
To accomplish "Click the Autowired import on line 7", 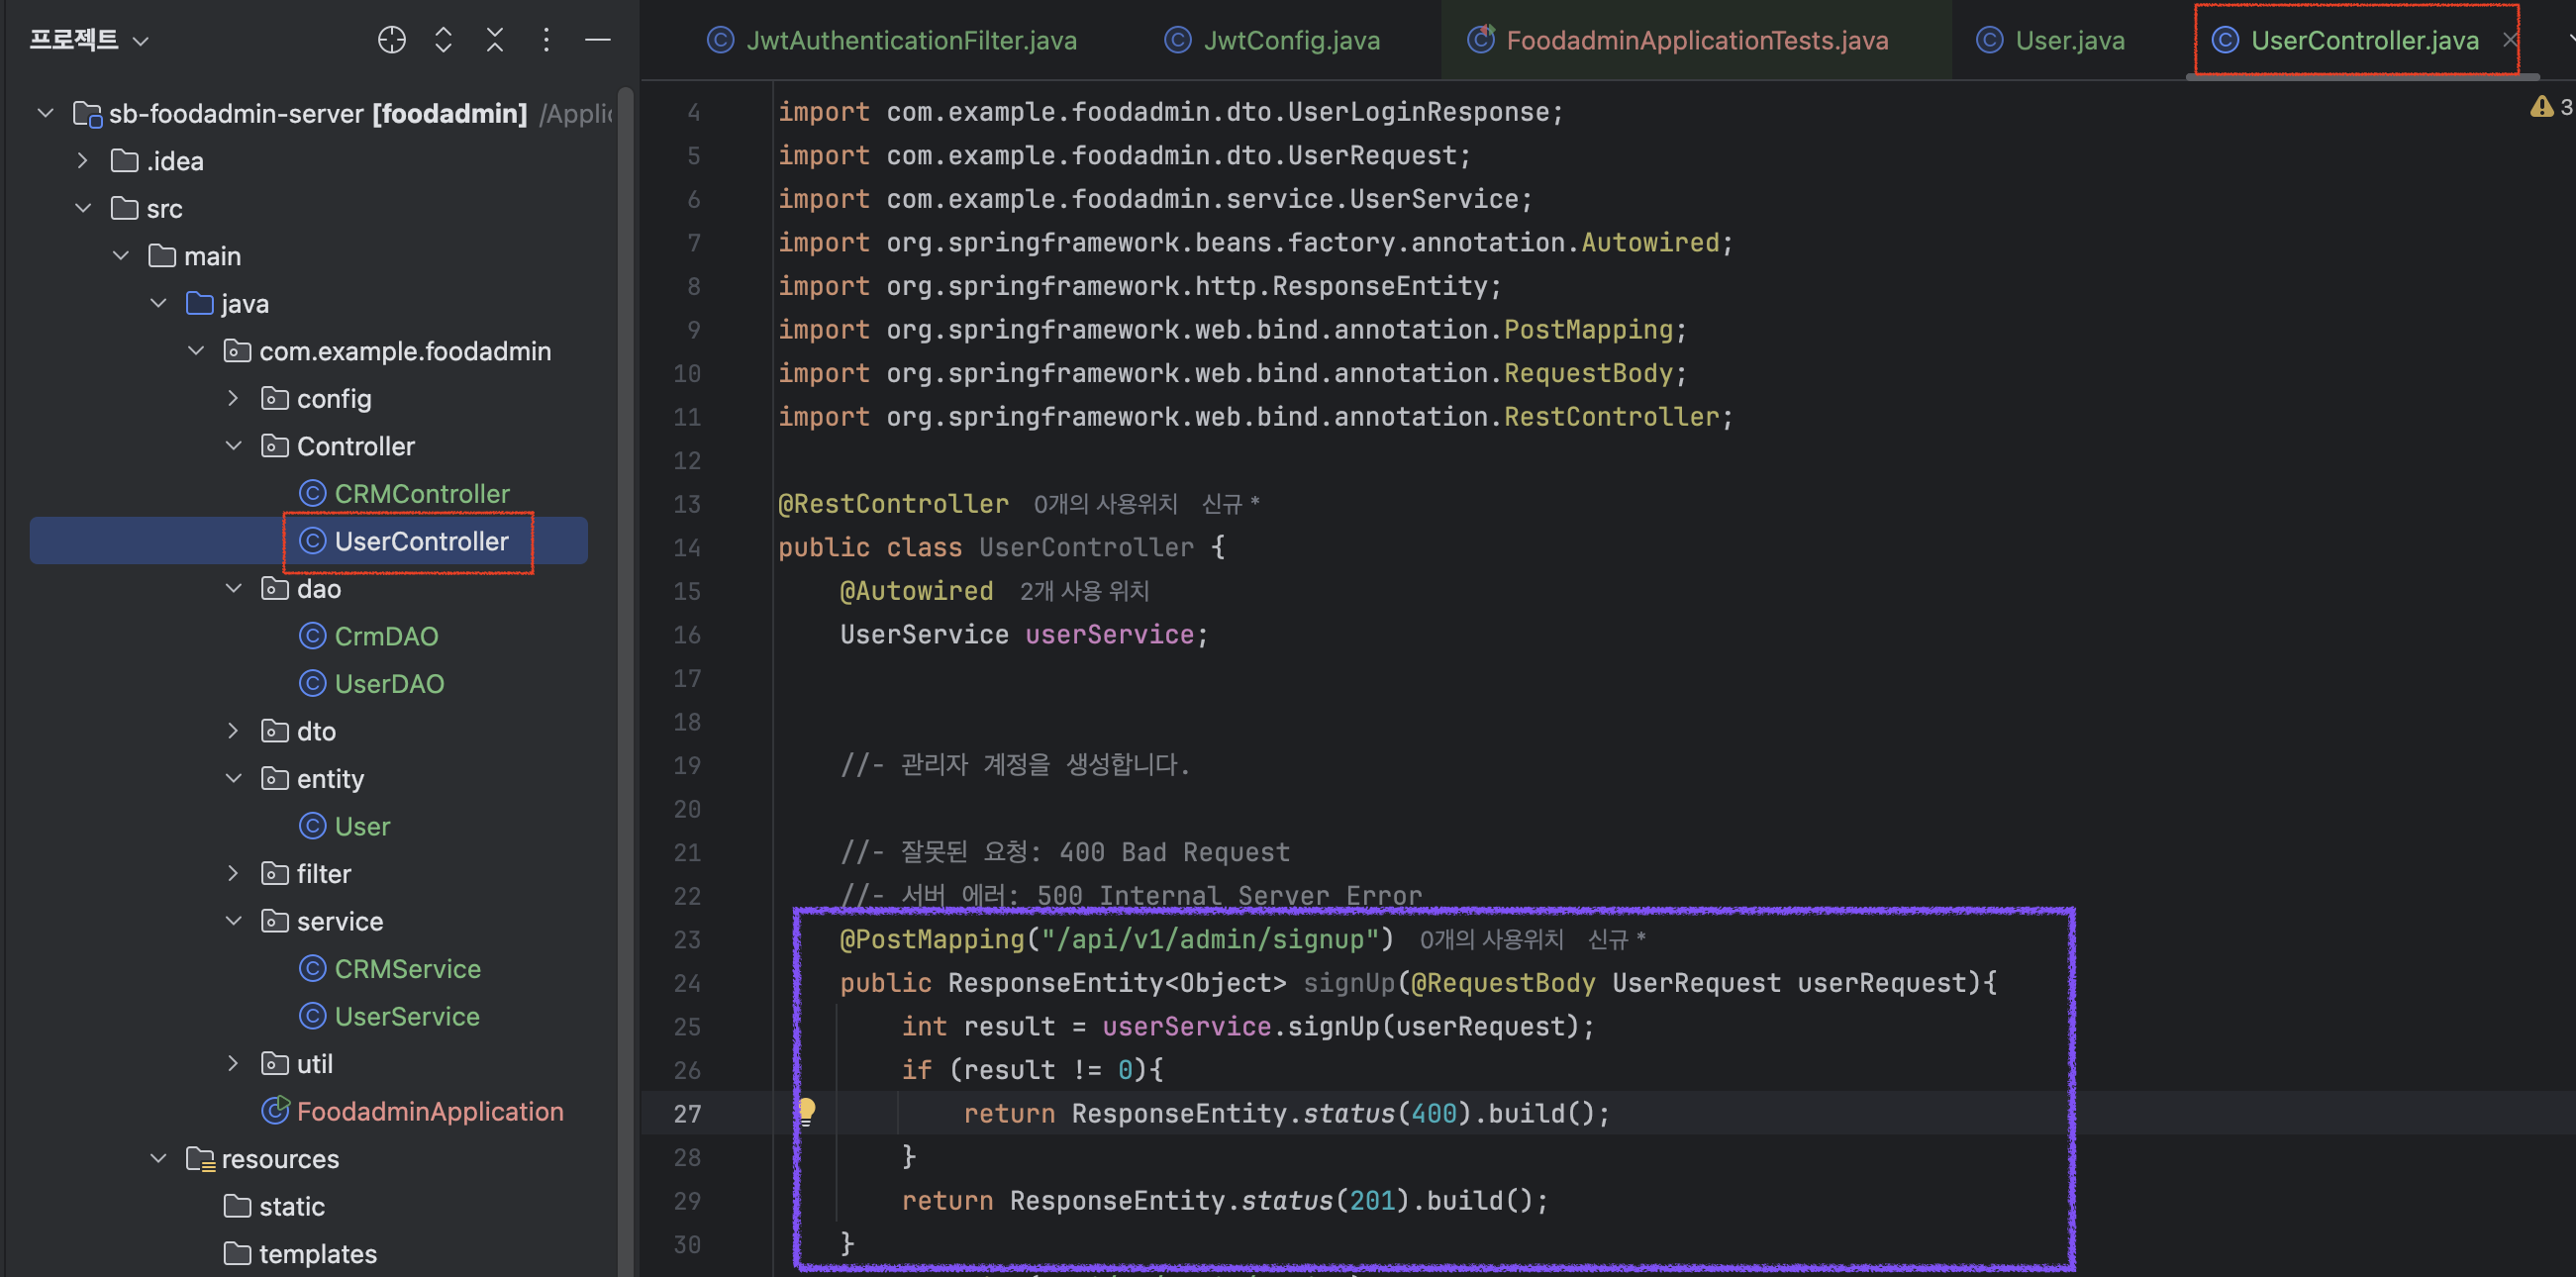I will tap(1650, 242).
